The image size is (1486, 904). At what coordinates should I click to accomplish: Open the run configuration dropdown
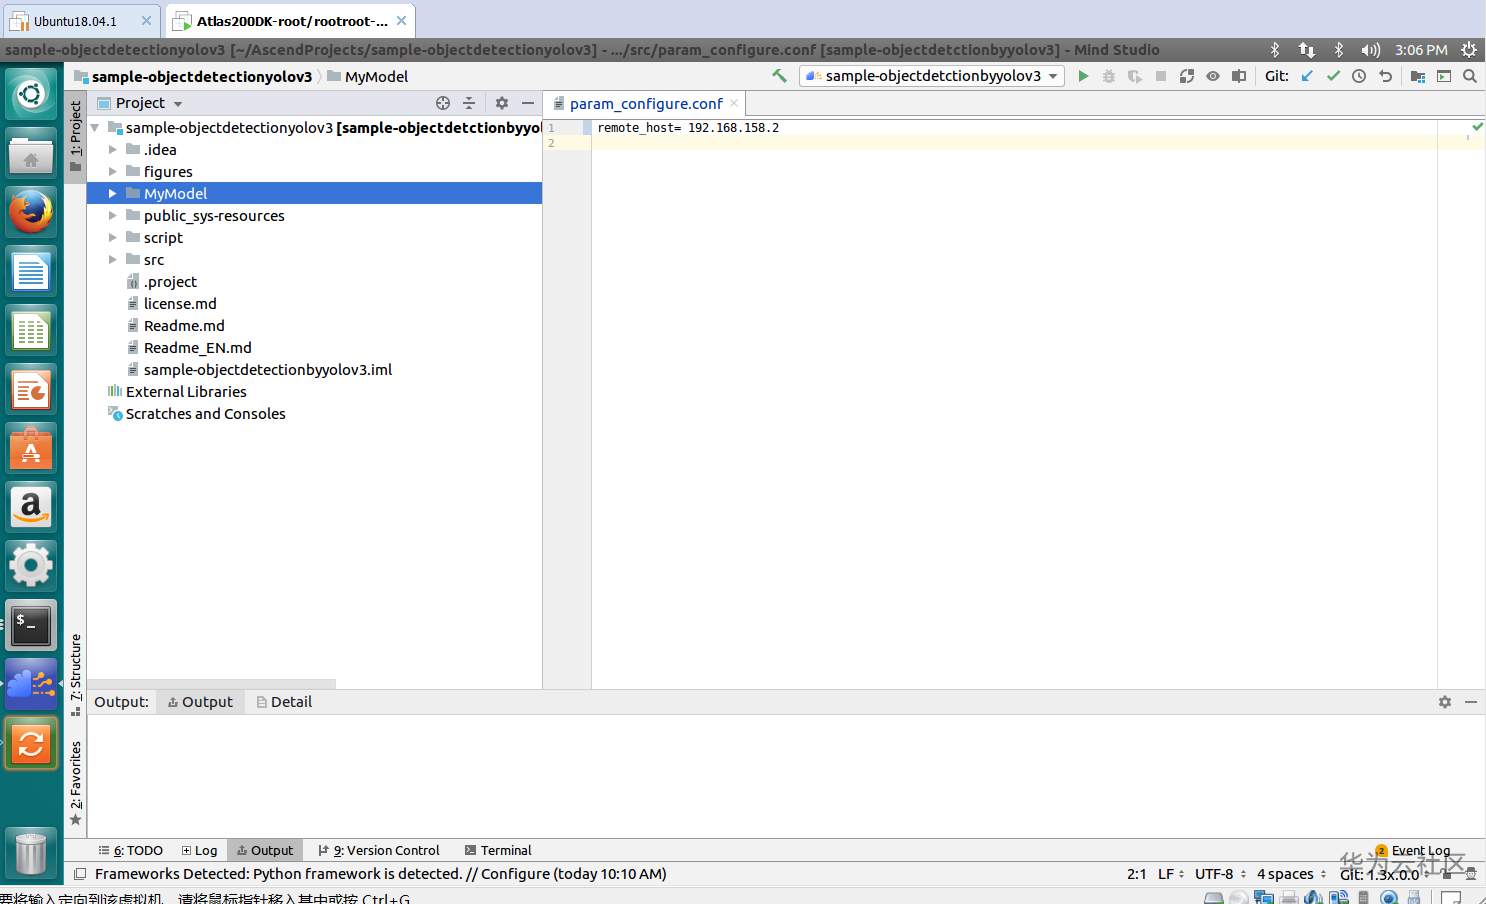[931, 76]
